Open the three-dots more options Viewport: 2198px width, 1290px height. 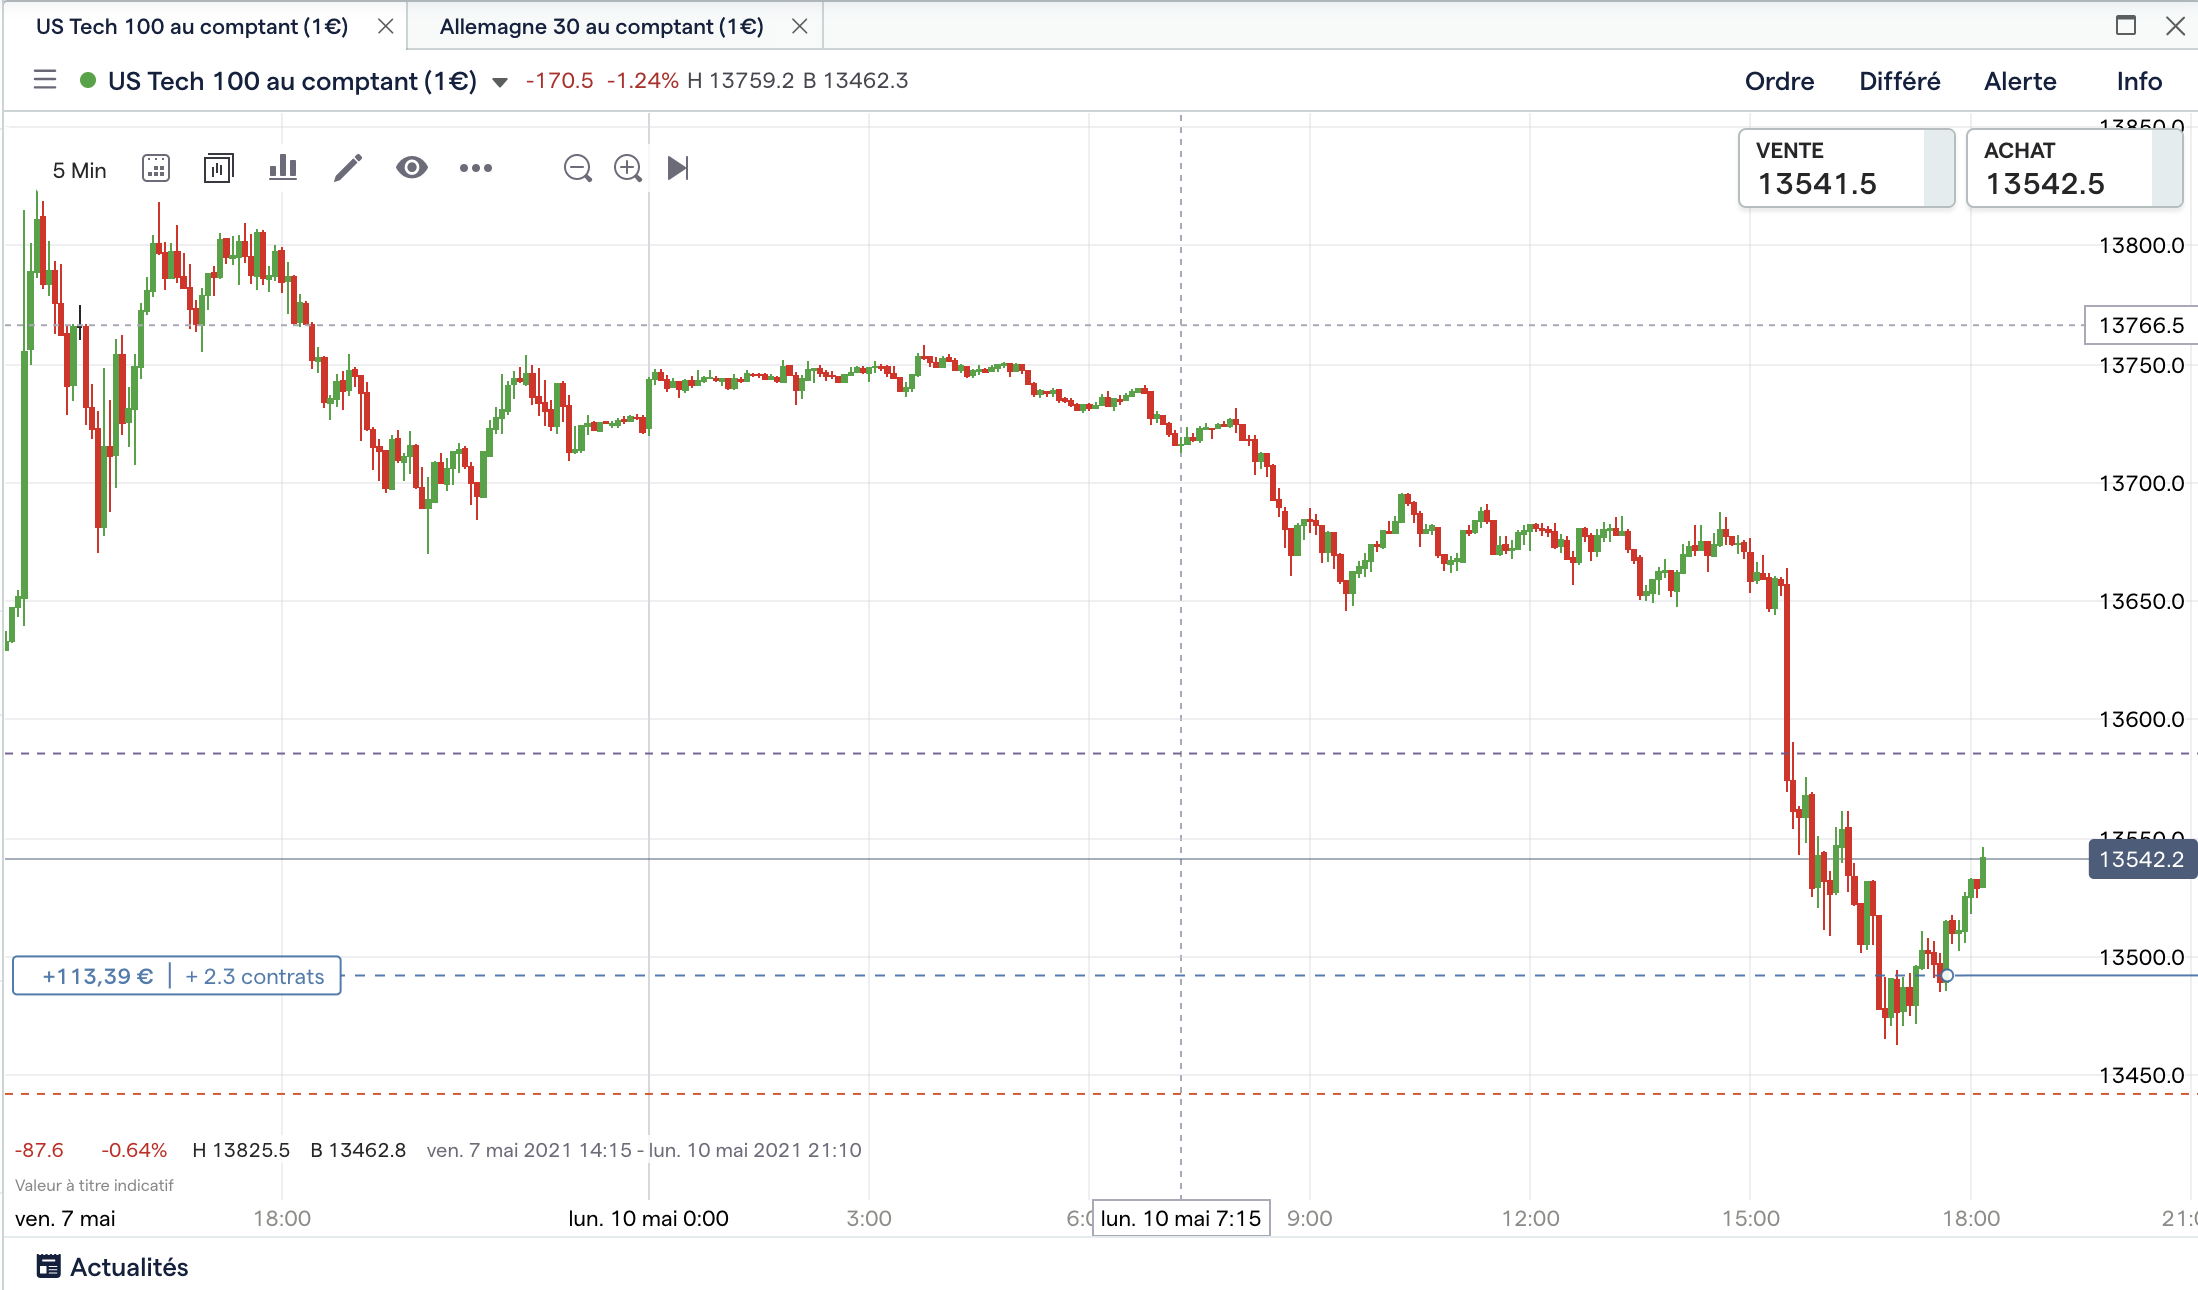(x=476, y=168)
